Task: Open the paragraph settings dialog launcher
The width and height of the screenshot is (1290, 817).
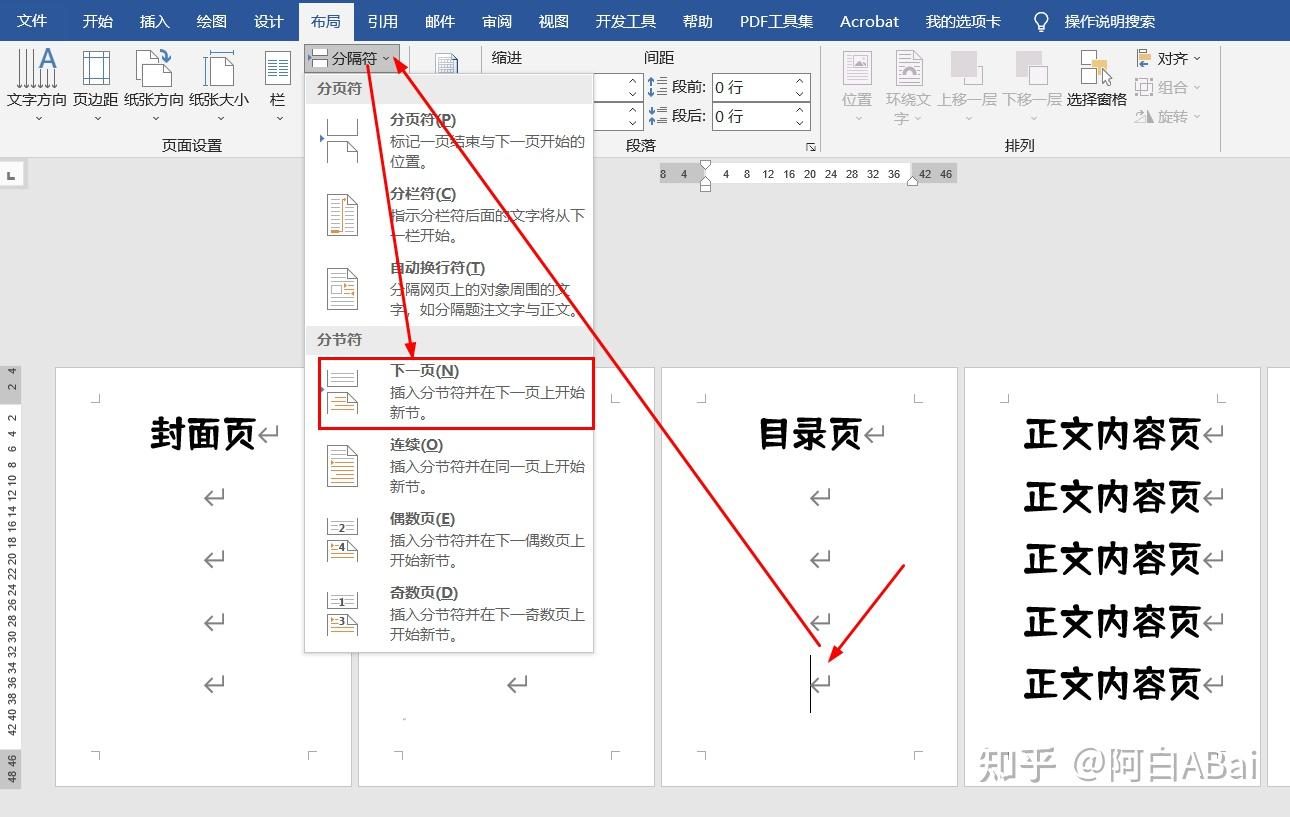Action: coord(810,148)
